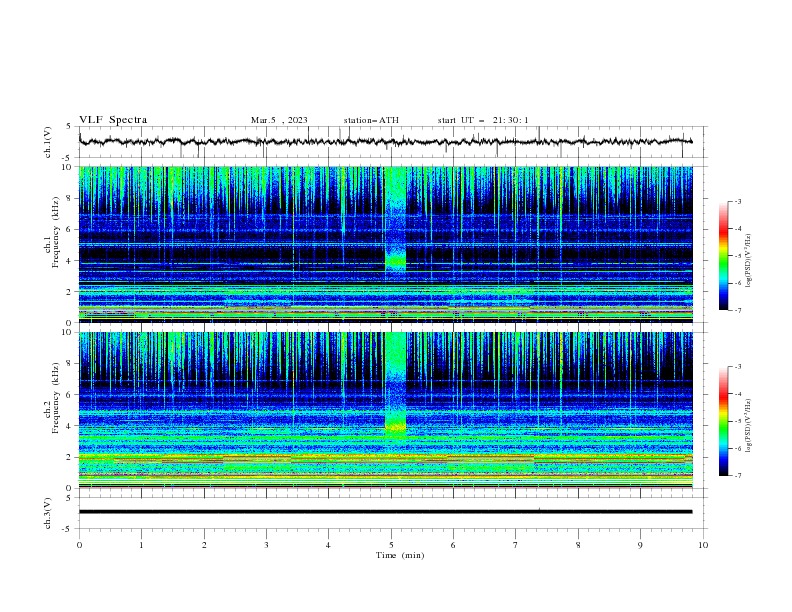Image resolution: width=792 pixels, height=612 pixels.
Task: Click the upper 'log(PSD)(V²/Hz)' label
Action: click(749, 261)
